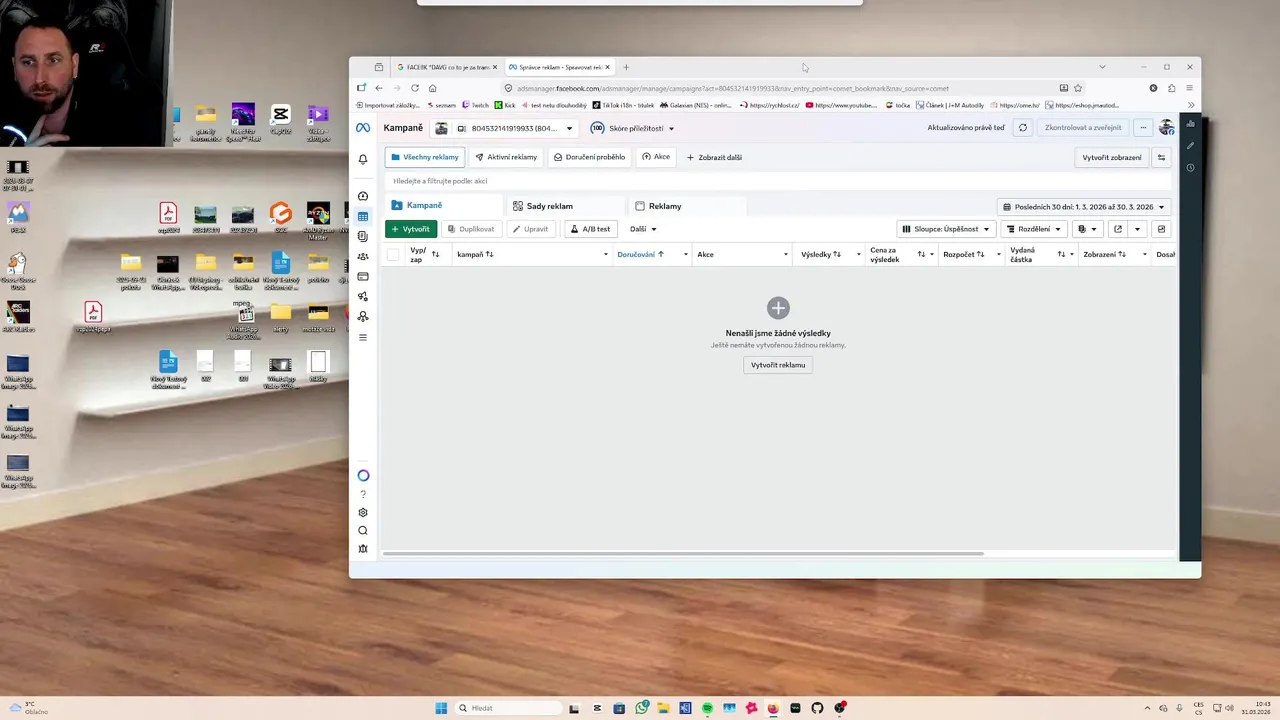Bookmark this page with the star icon
1280x720 pixels.
point(1077,88)
